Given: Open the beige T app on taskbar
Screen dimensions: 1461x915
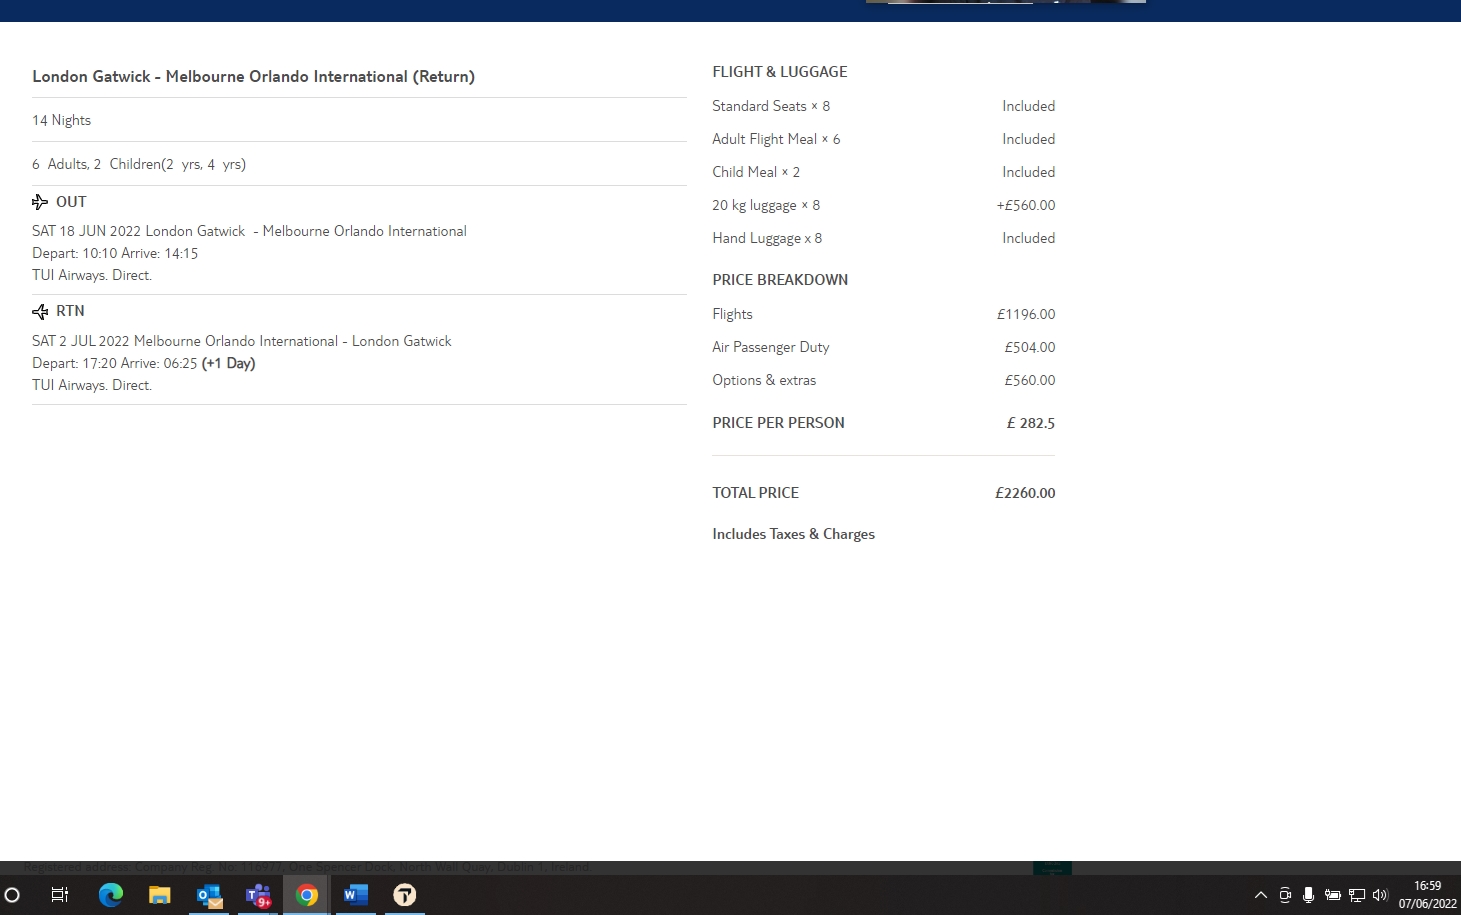Looking at the screenshot, I should coord(405,895).
